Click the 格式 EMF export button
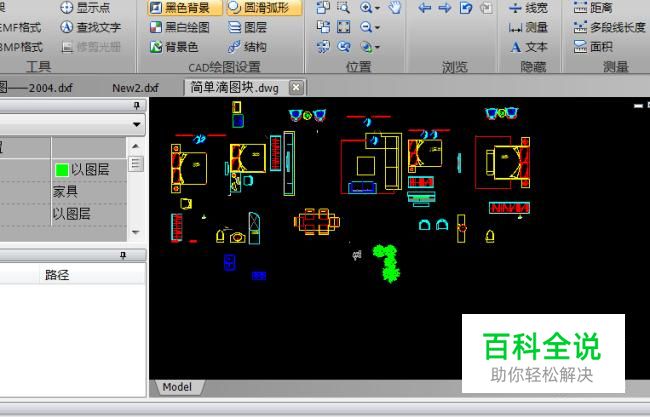The width and height of the screenshot is (650, 418). [21, 27]
